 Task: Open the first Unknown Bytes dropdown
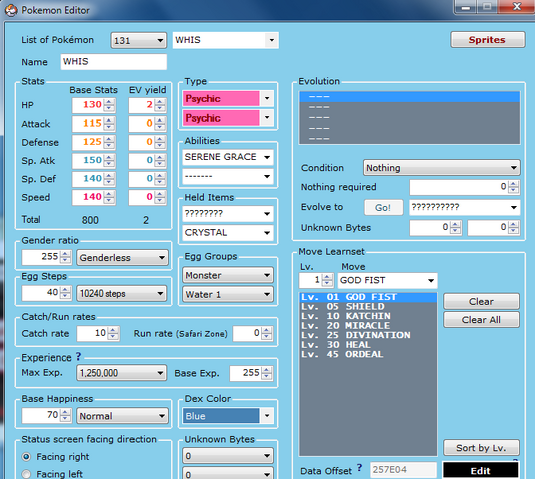coord(228,456)
